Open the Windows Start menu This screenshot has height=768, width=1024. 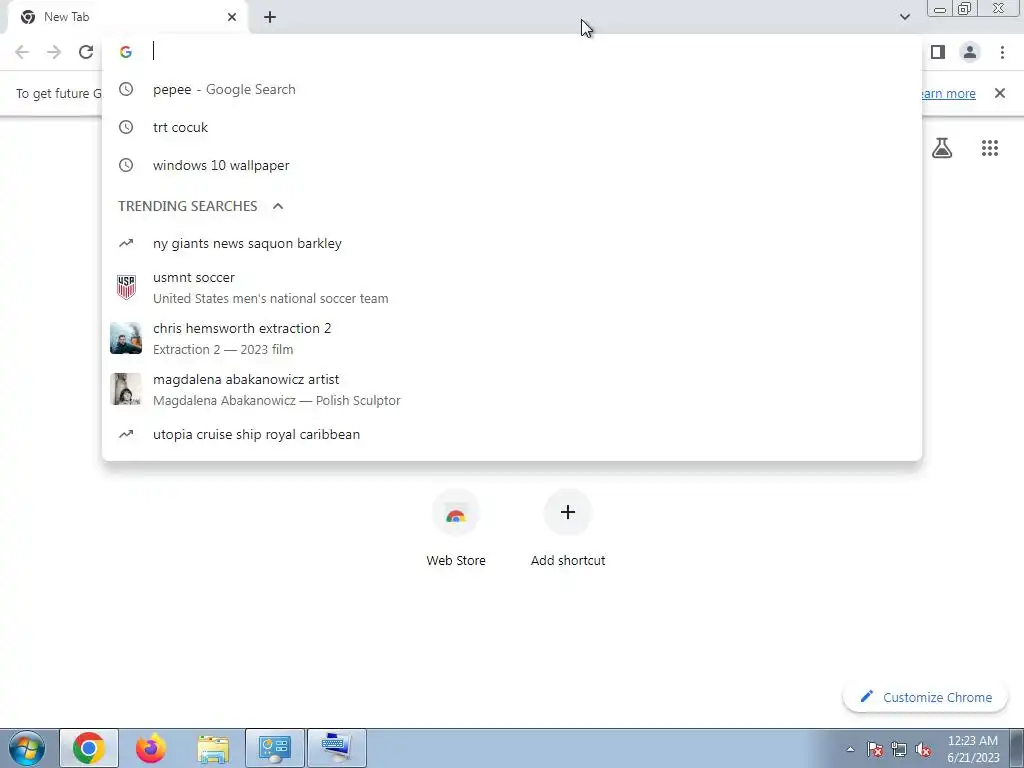pos(27,748)
